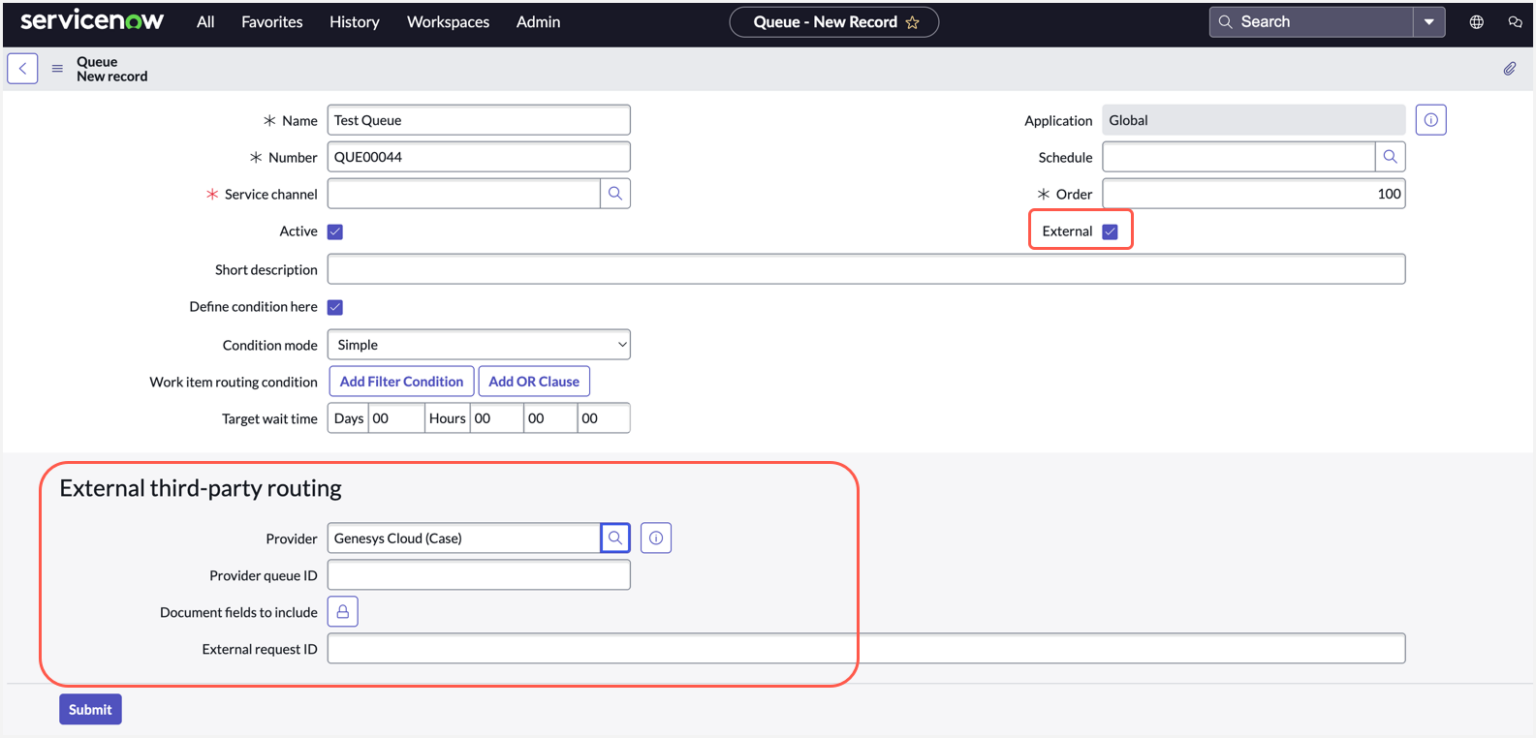This screenshot has width=1536, height=738.
Task: Click the chat Connect icon in header
Action: point(1515,21)
